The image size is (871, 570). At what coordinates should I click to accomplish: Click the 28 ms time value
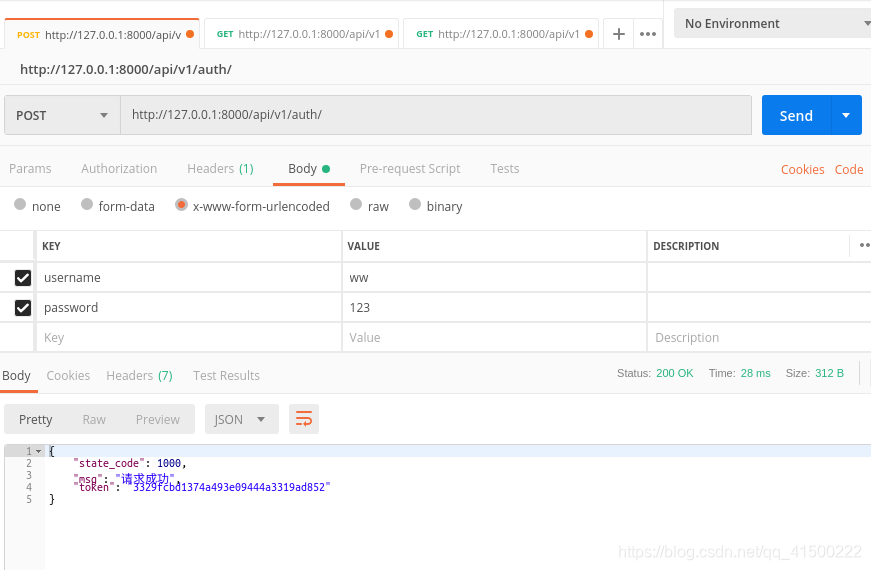[755, 373]
